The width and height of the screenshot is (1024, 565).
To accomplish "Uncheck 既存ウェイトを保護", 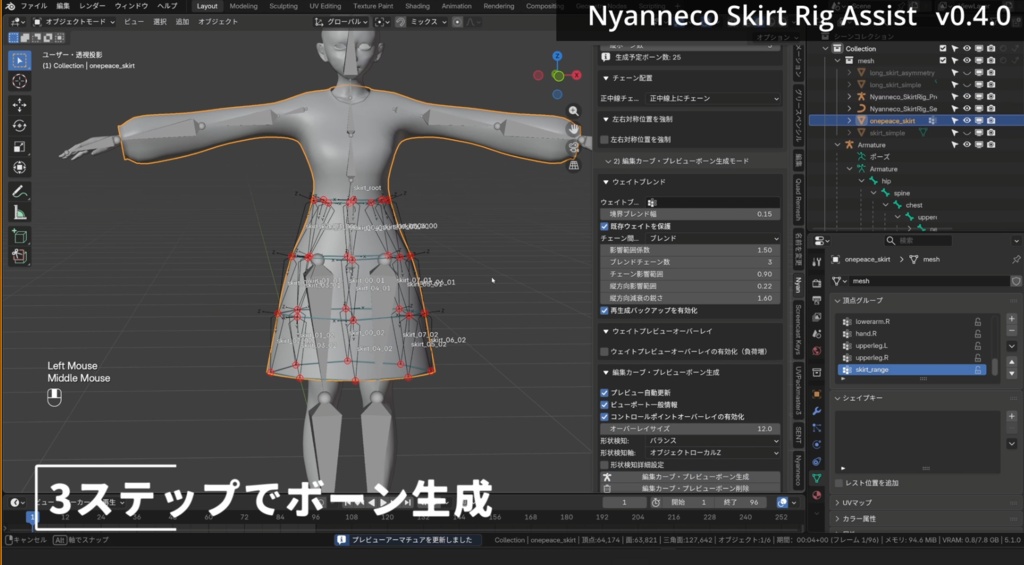I will [x=604, y=226].
